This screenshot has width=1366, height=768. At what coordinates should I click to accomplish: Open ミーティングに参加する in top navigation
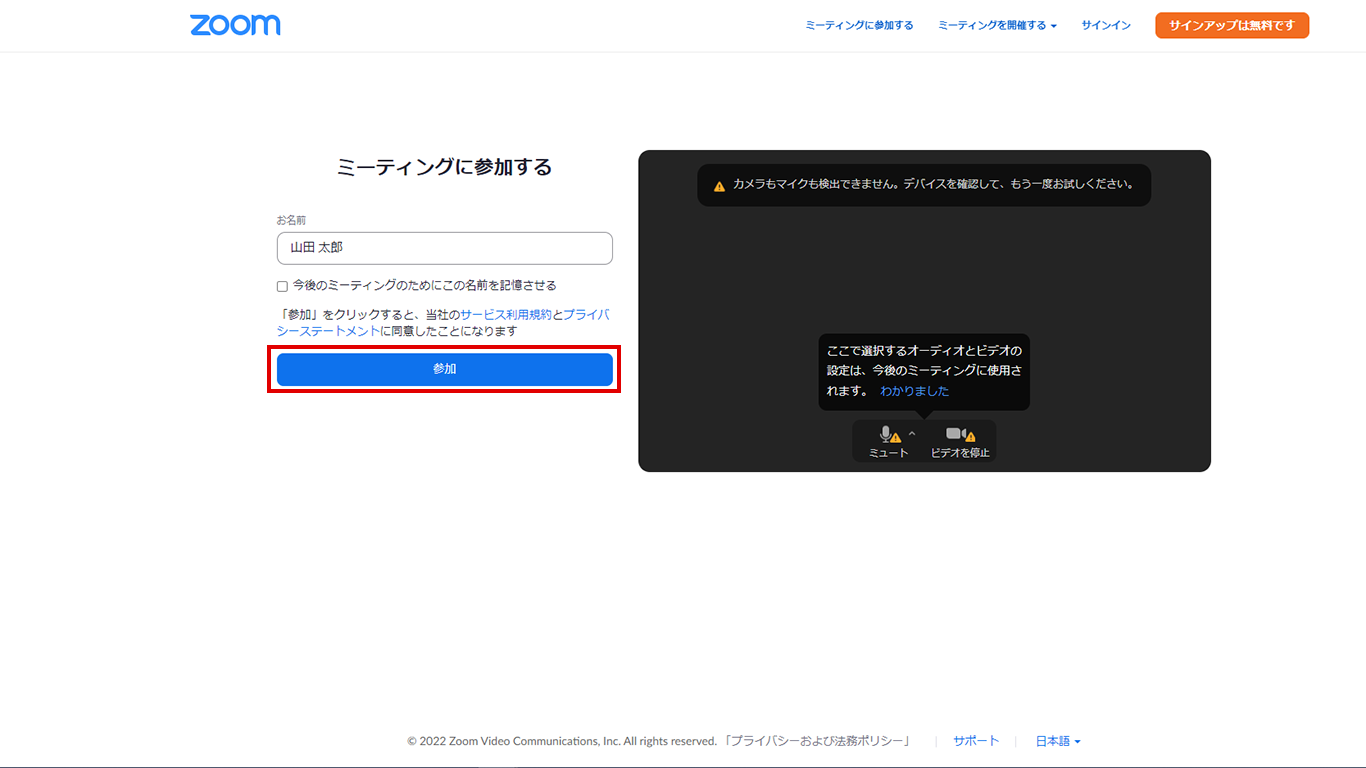point(859,25)
